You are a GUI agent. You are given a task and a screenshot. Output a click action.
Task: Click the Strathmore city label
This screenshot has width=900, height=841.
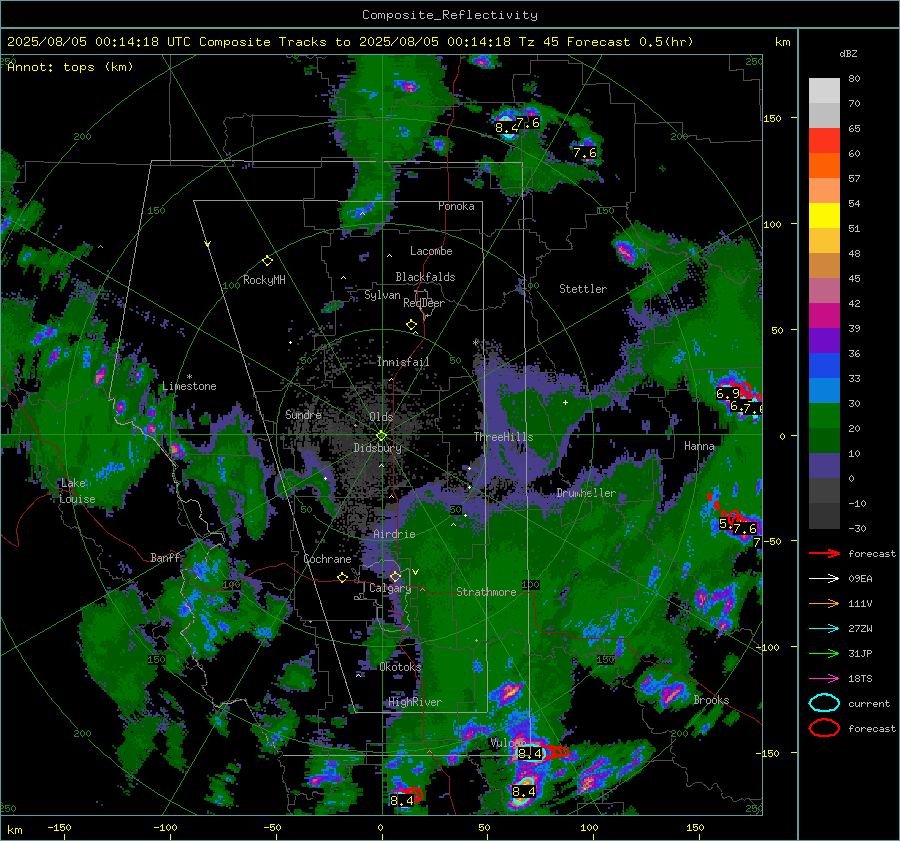(486, 592)
